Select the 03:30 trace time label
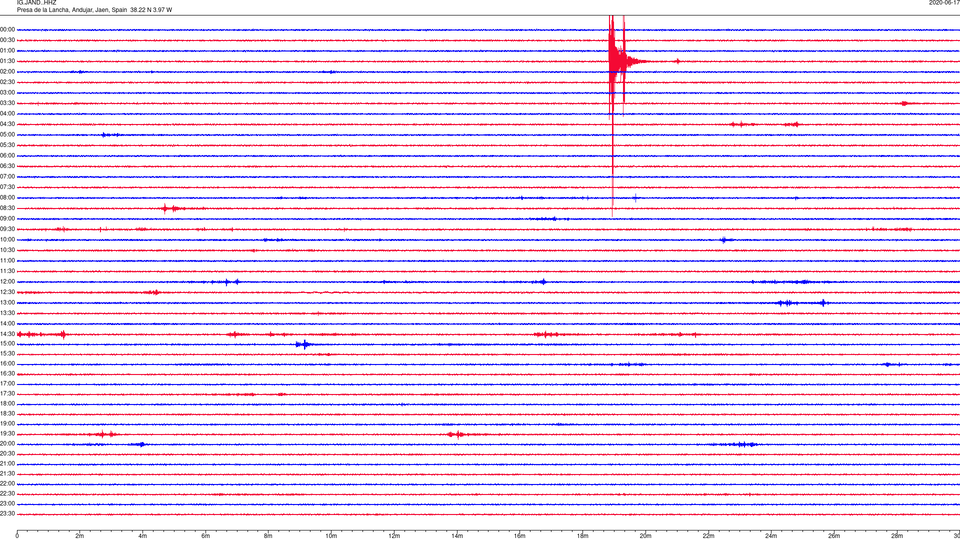 [7, 103]
